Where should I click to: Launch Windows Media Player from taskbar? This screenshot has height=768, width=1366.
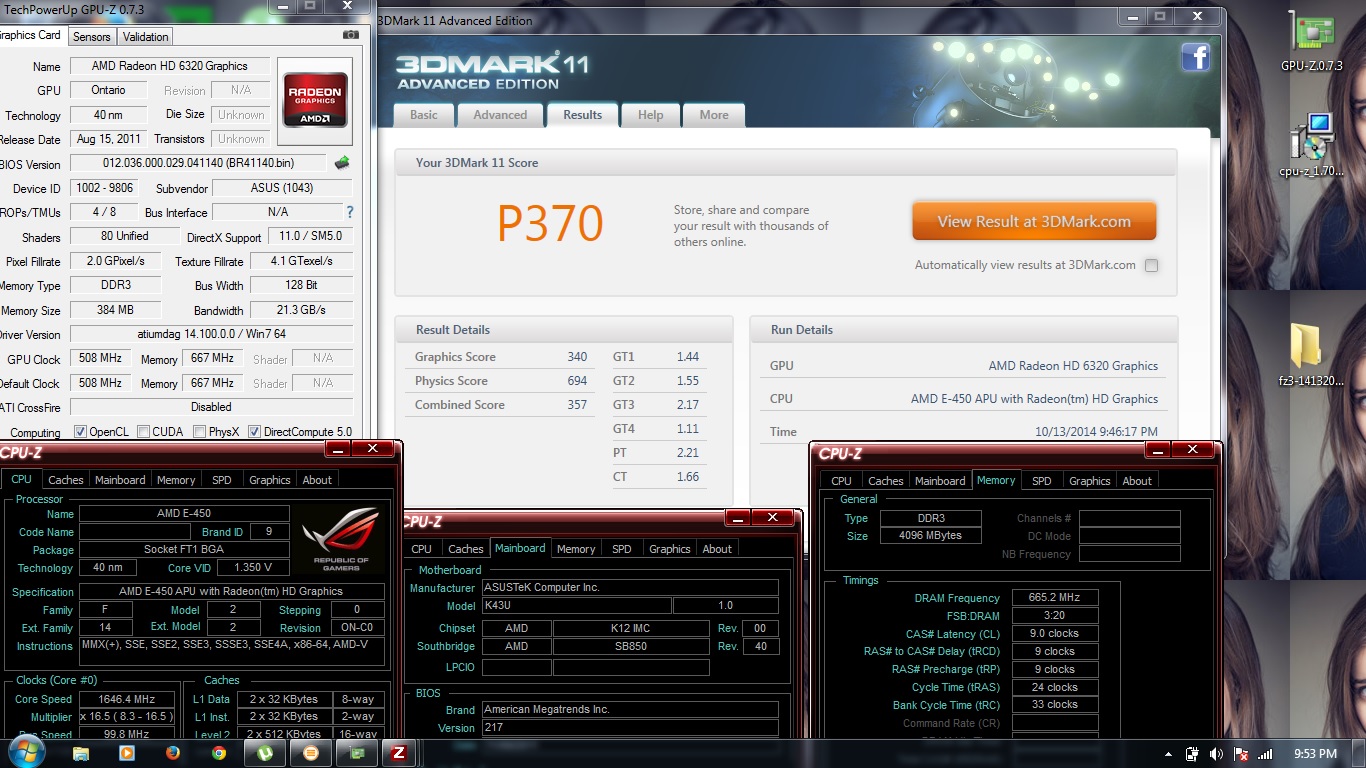point(127,753)
